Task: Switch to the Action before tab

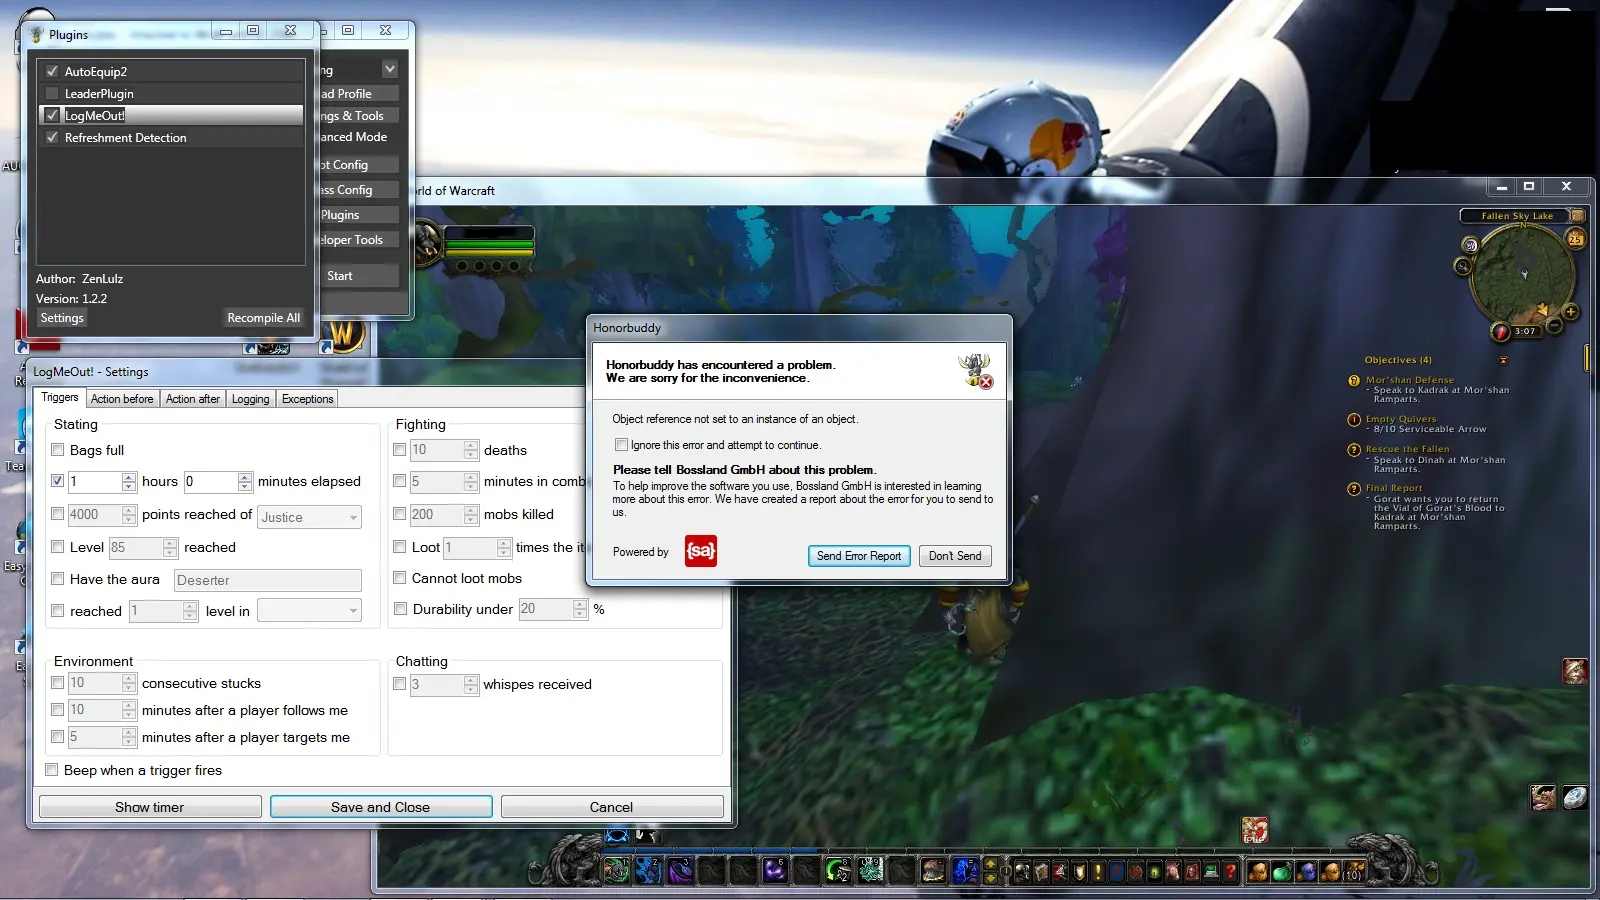Action: pos(122,399)
